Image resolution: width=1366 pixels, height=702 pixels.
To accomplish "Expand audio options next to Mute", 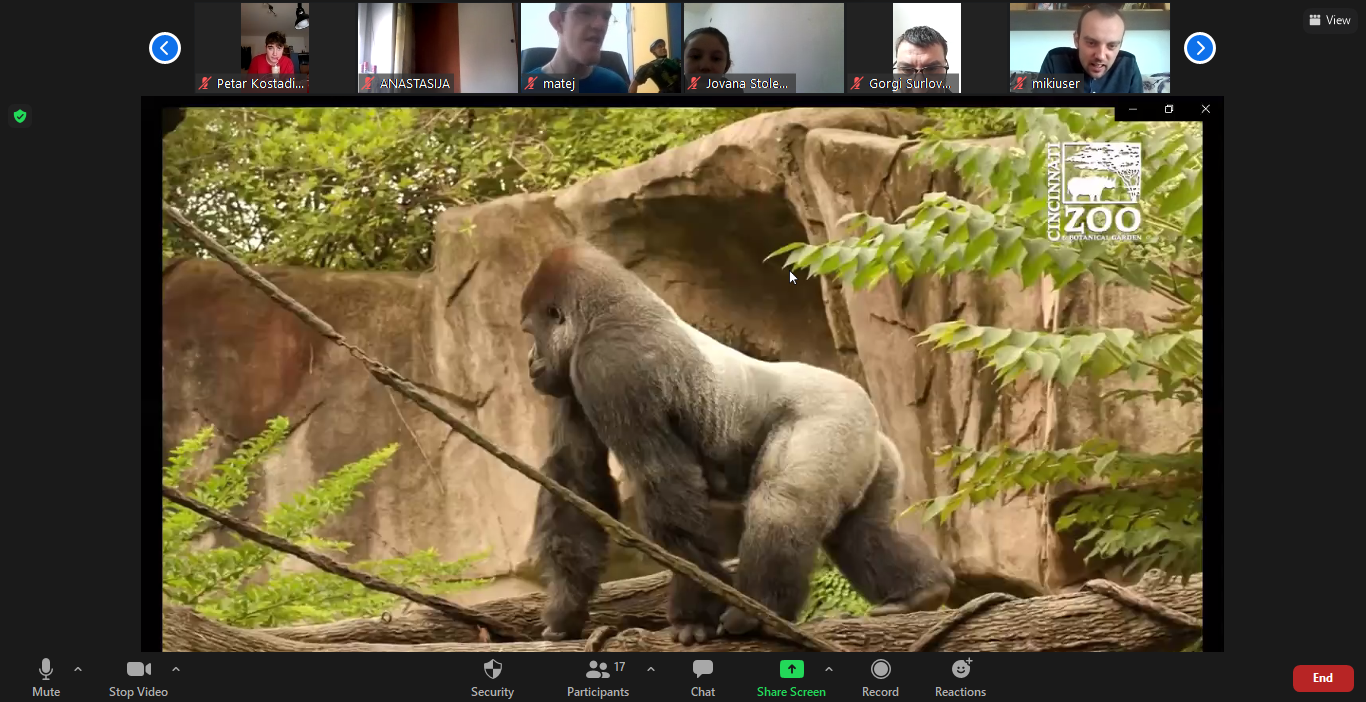I will click(78, 669).
